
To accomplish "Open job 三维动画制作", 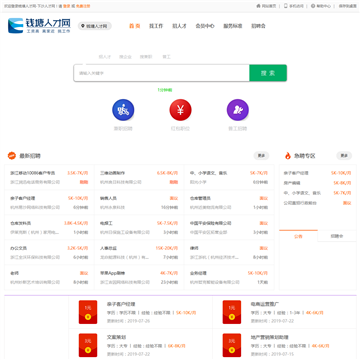I will click(113, 173).
